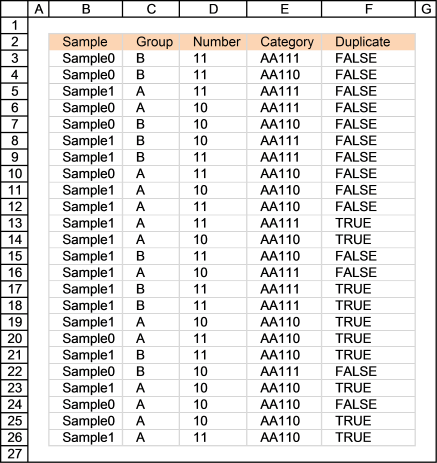
Task: Select the Group cell in row 17
Action: coord(151,289)
